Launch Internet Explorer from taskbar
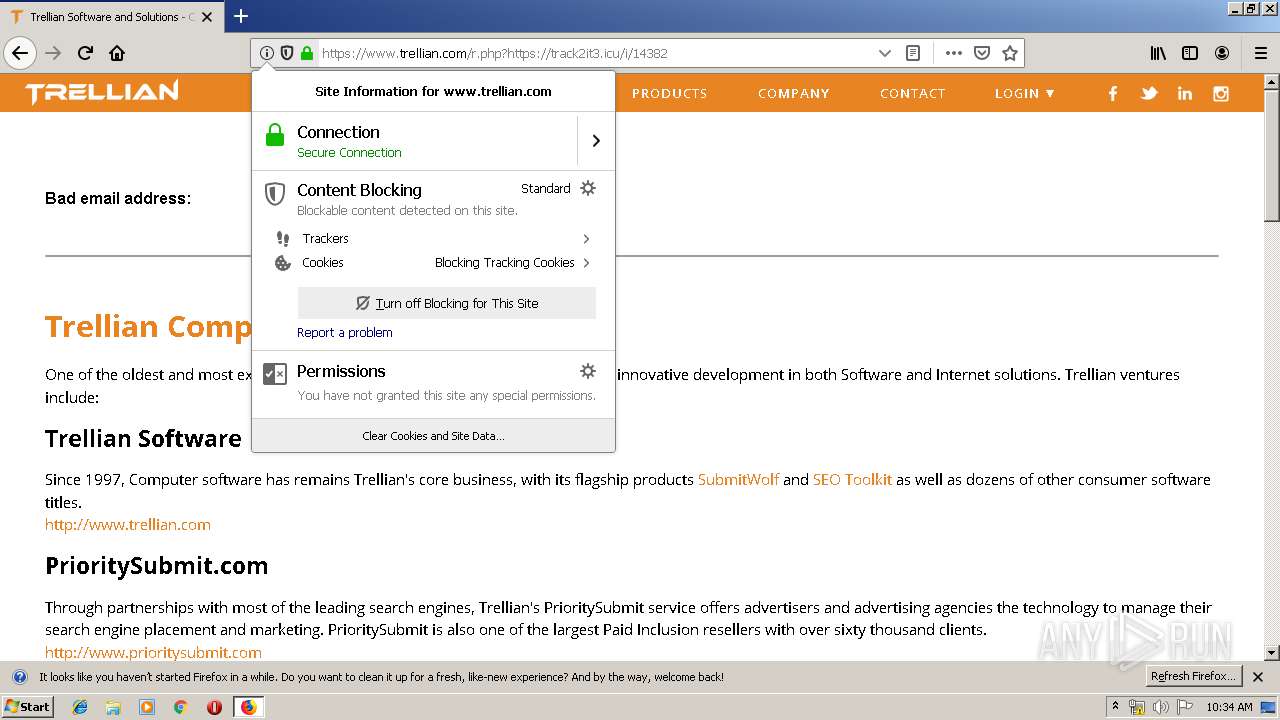Image resolution: width=1280 pixels, height=720 pixels. click(x=80, y=707)
